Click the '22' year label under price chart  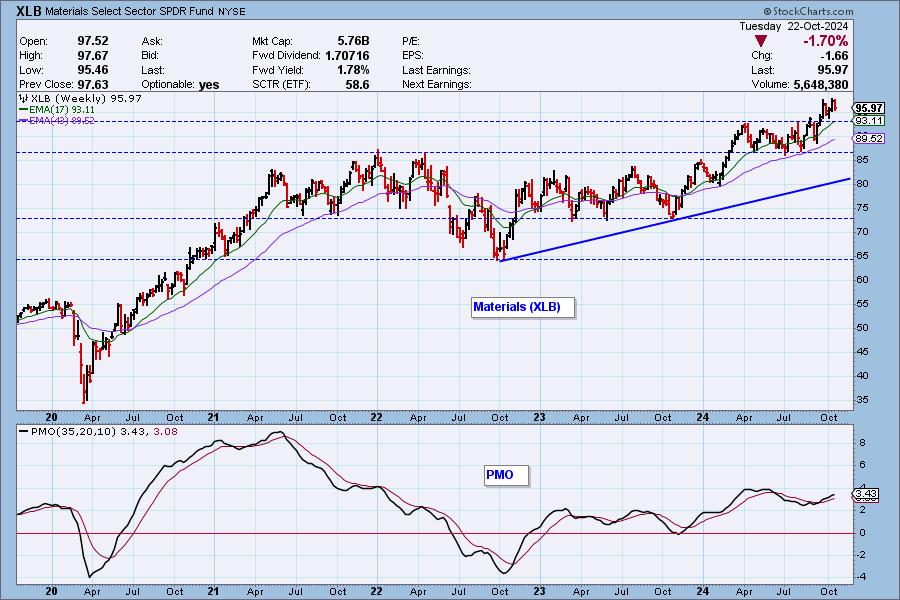coord(376,417)
